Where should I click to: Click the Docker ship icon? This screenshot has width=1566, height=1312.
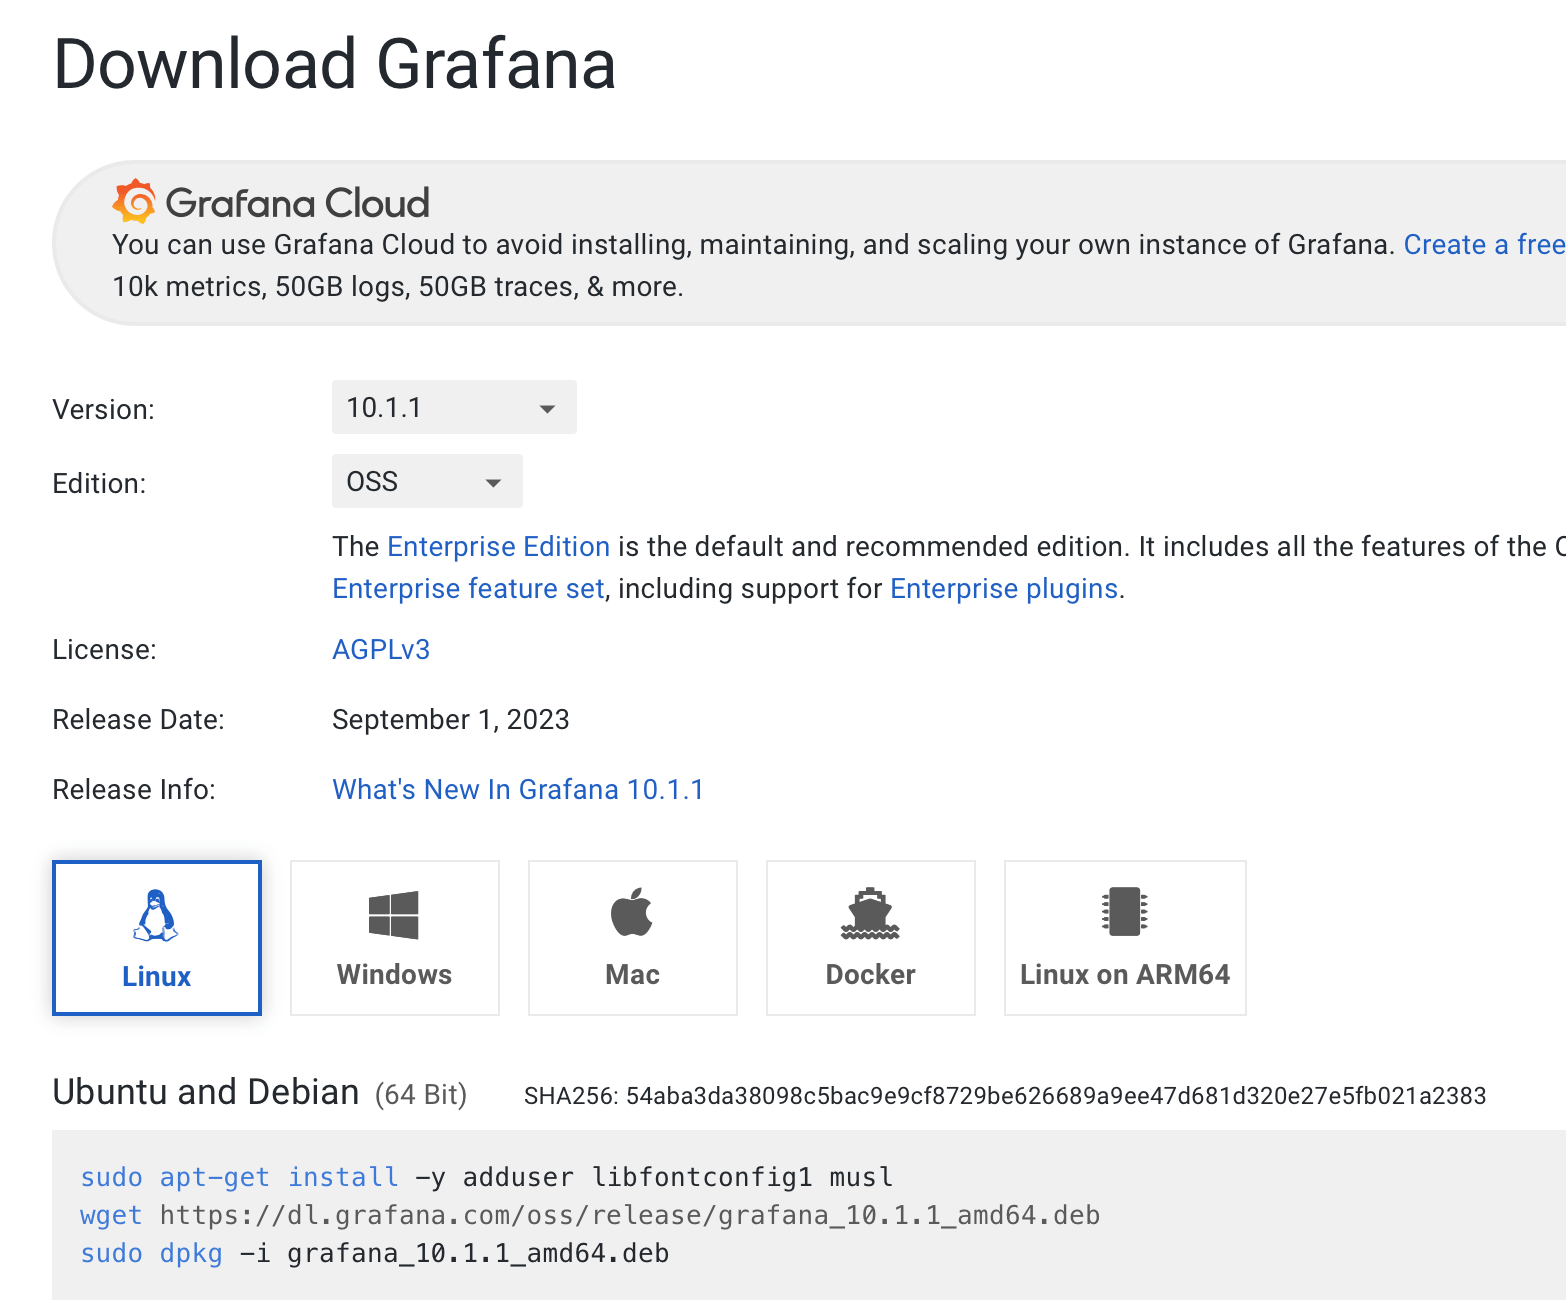[x=870, y=914]
